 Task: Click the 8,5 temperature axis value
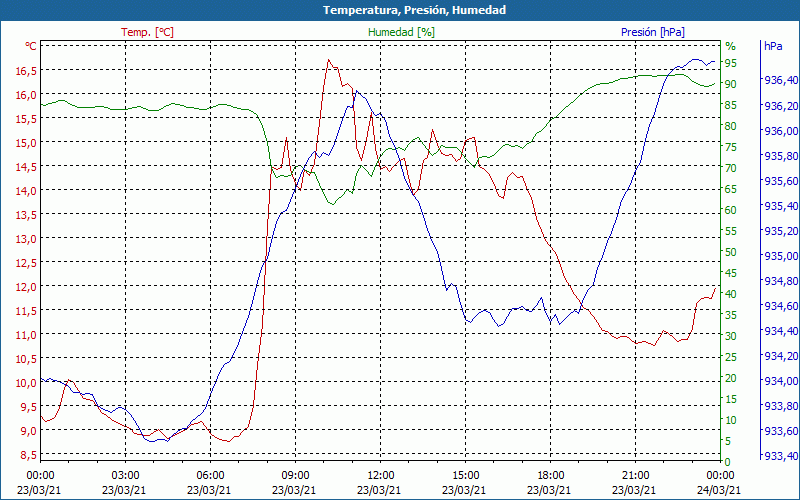tap(28, 454)
